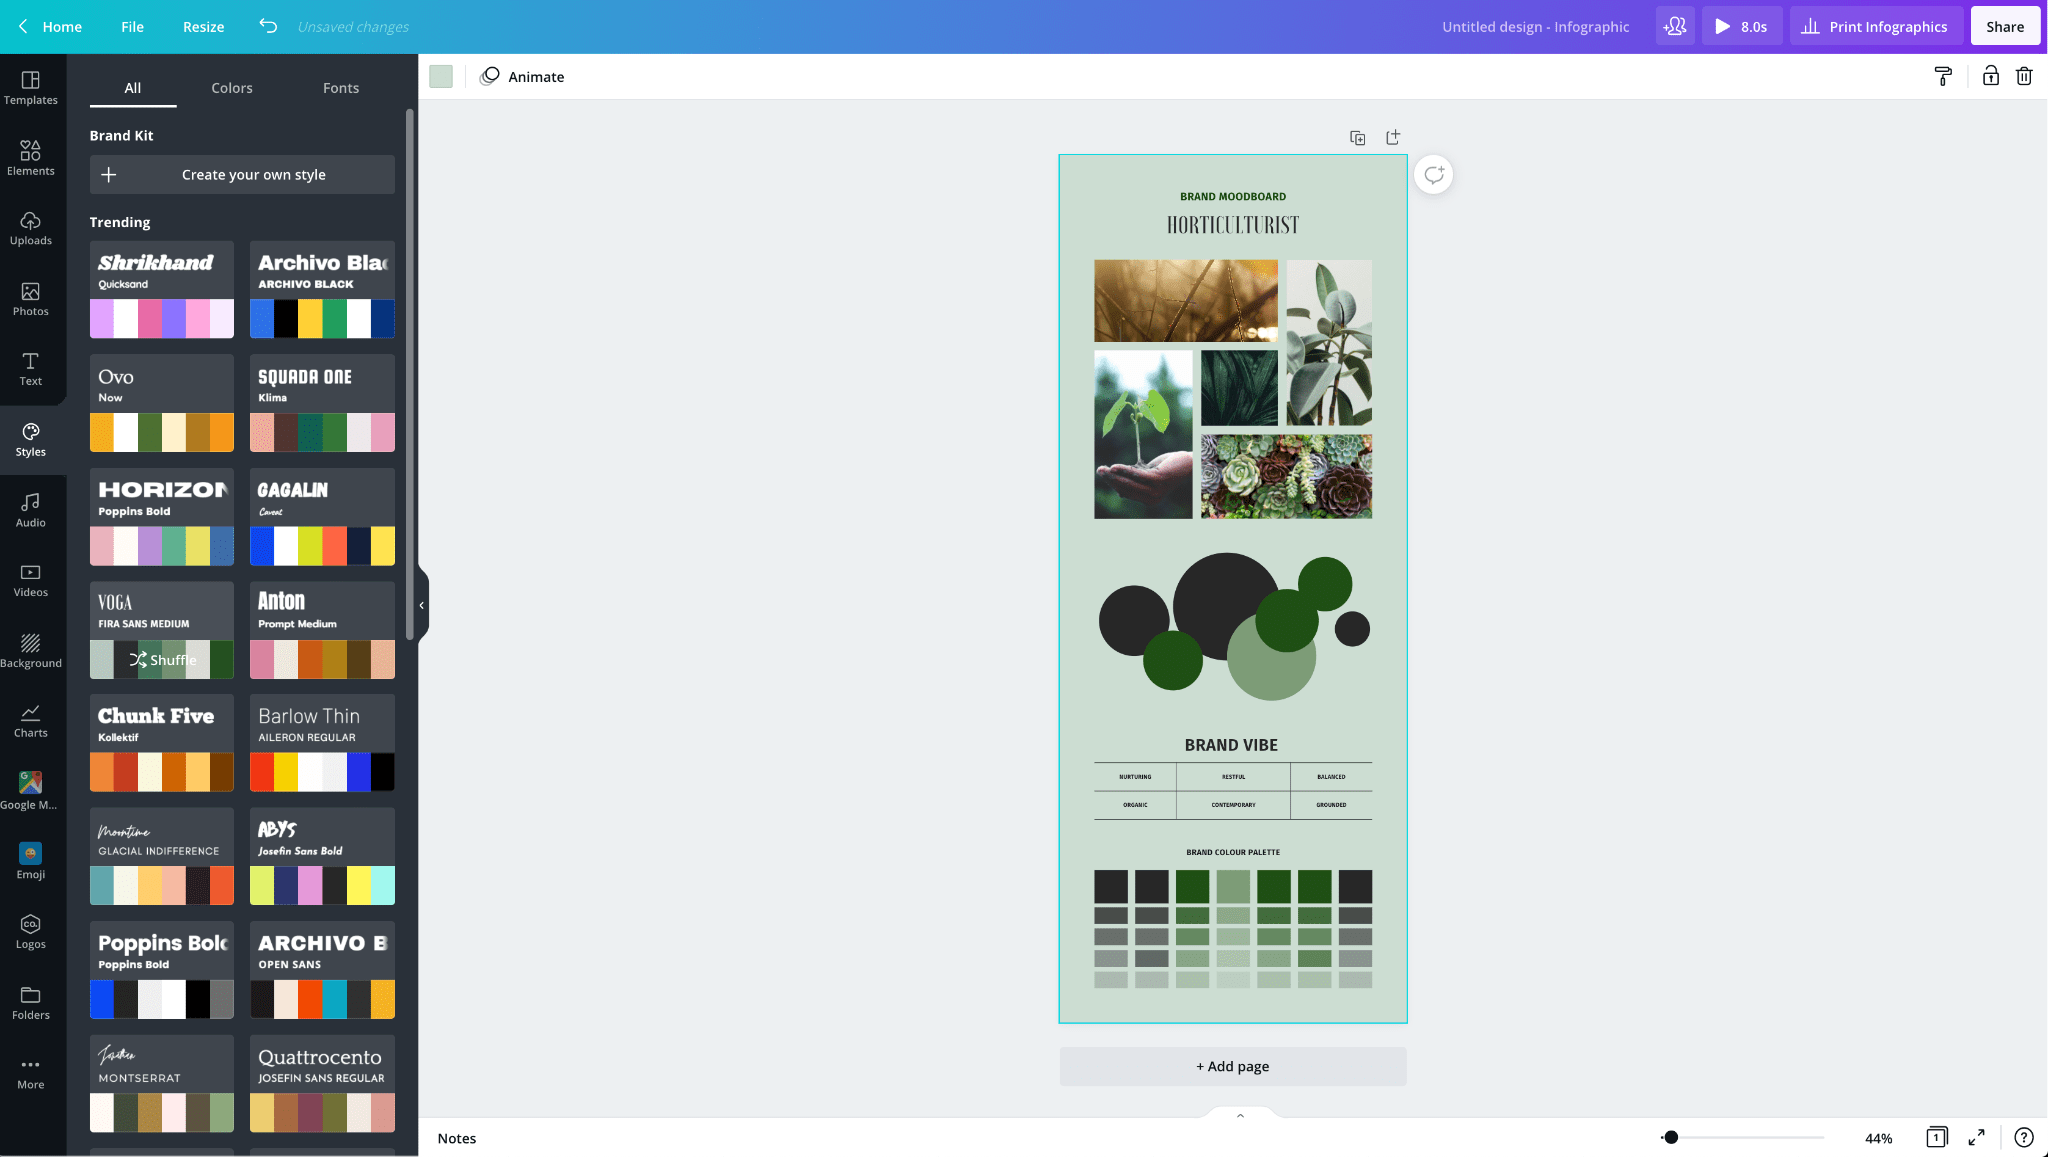Click the undo arrow icon
Screen dimensions: 2048x1157
(268, 26)
